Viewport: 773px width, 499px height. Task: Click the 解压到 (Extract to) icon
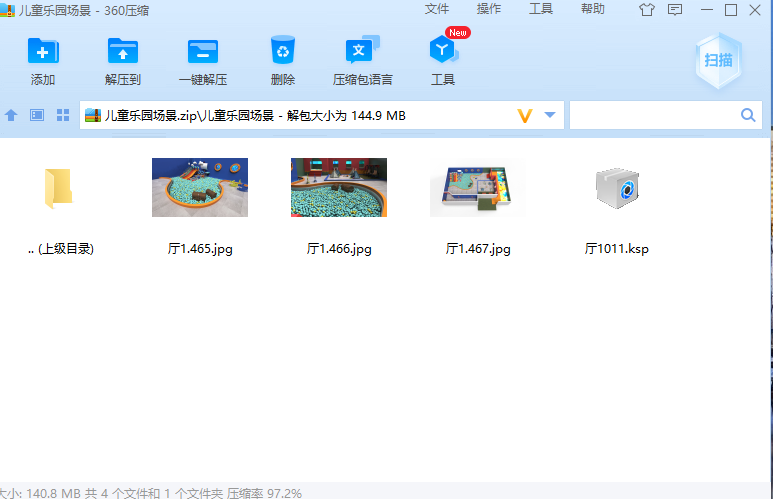click(123, 50)
